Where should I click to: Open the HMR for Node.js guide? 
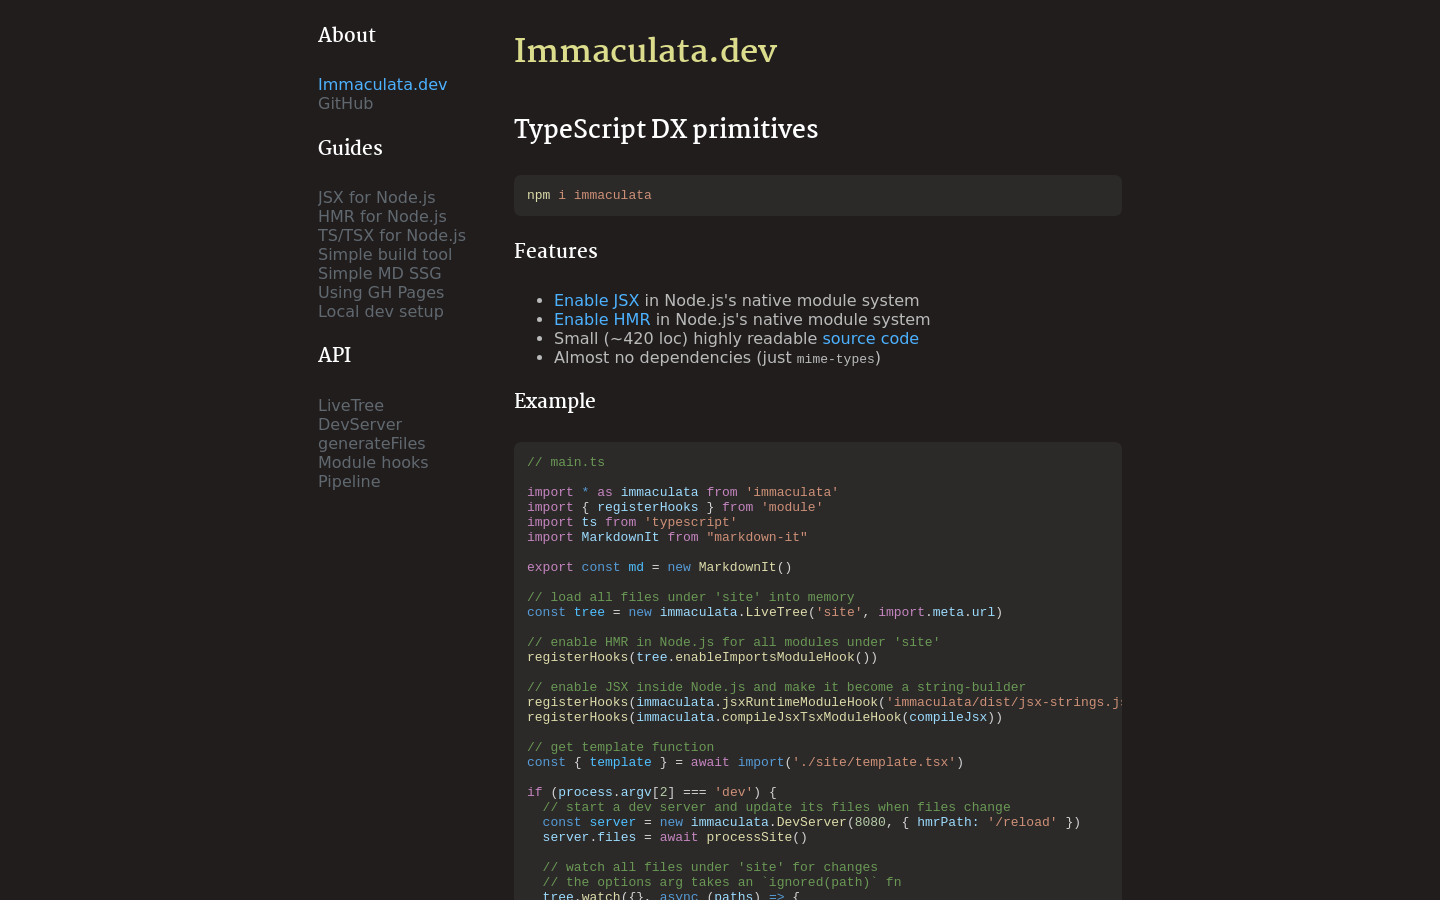coord(382,217)
